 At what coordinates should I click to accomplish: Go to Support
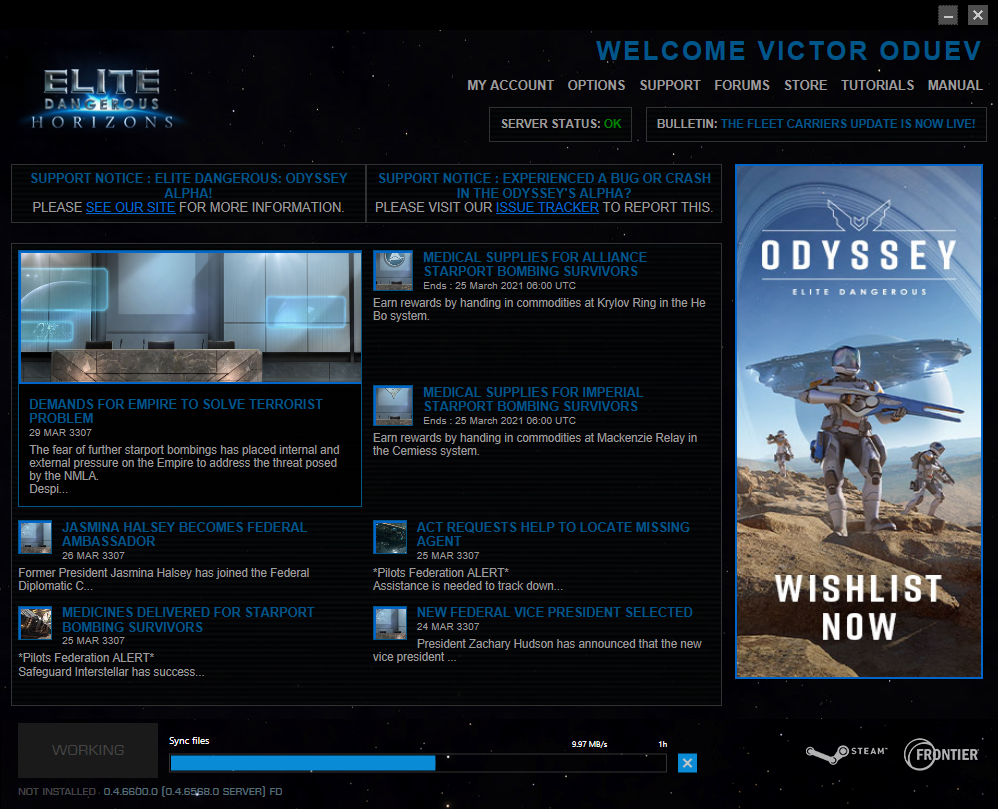(x=670, y=85)
